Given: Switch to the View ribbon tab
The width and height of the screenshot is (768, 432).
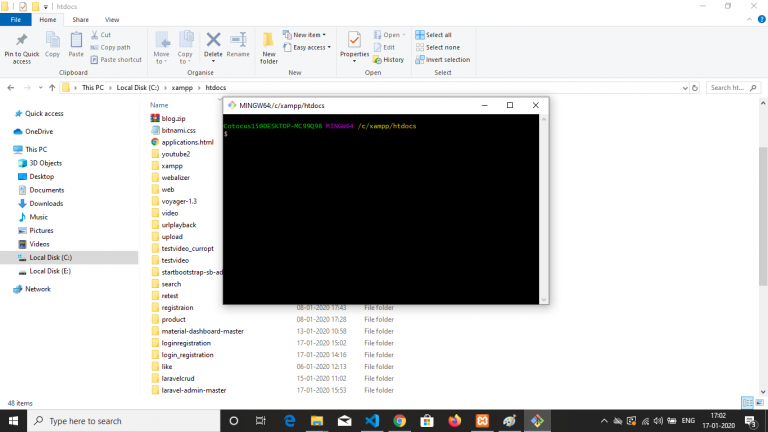Looking at the screenshot, I should 112,20.
